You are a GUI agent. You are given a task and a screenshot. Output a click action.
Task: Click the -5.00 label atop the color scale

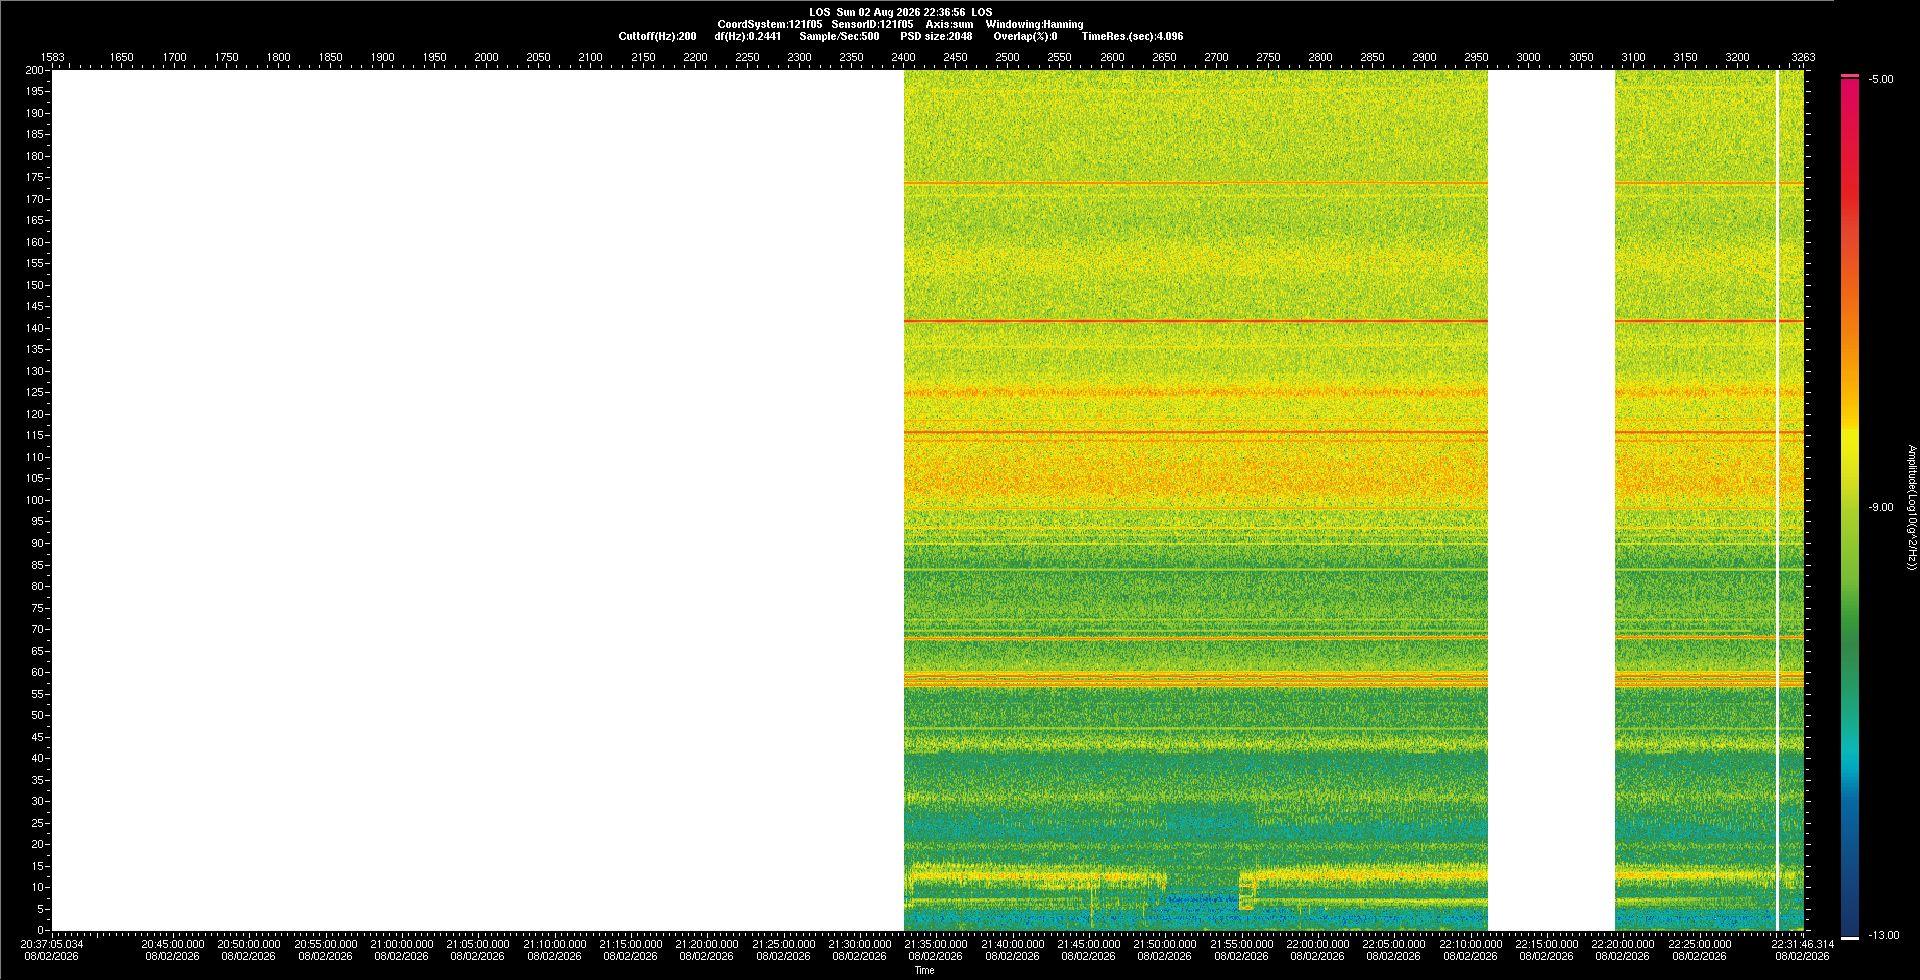coord(1881,79)
